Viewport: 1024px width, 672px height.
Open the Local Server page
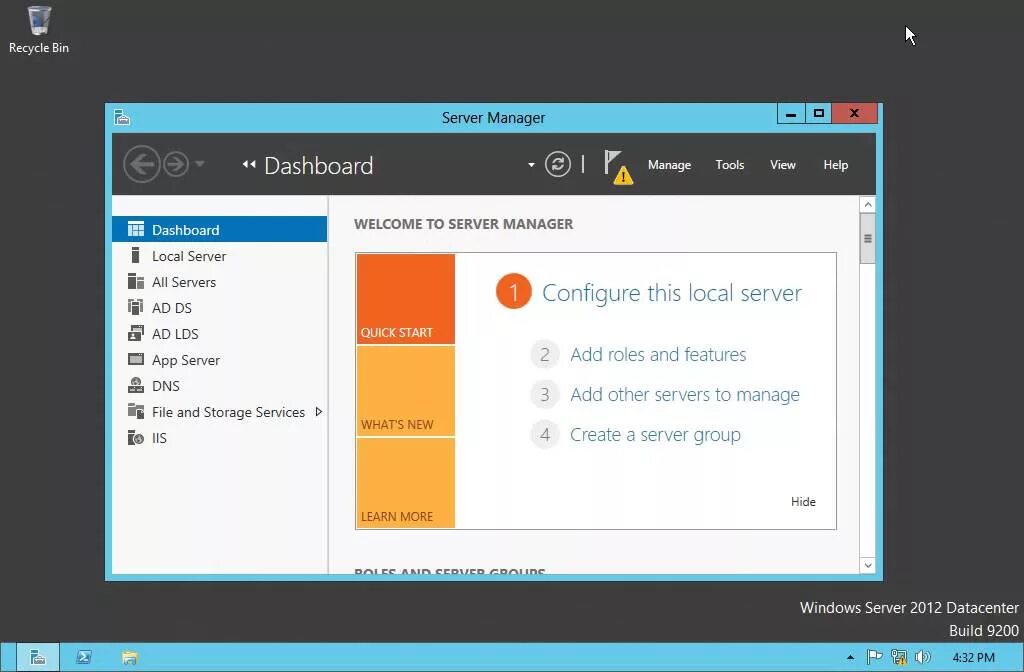[189, 256]
